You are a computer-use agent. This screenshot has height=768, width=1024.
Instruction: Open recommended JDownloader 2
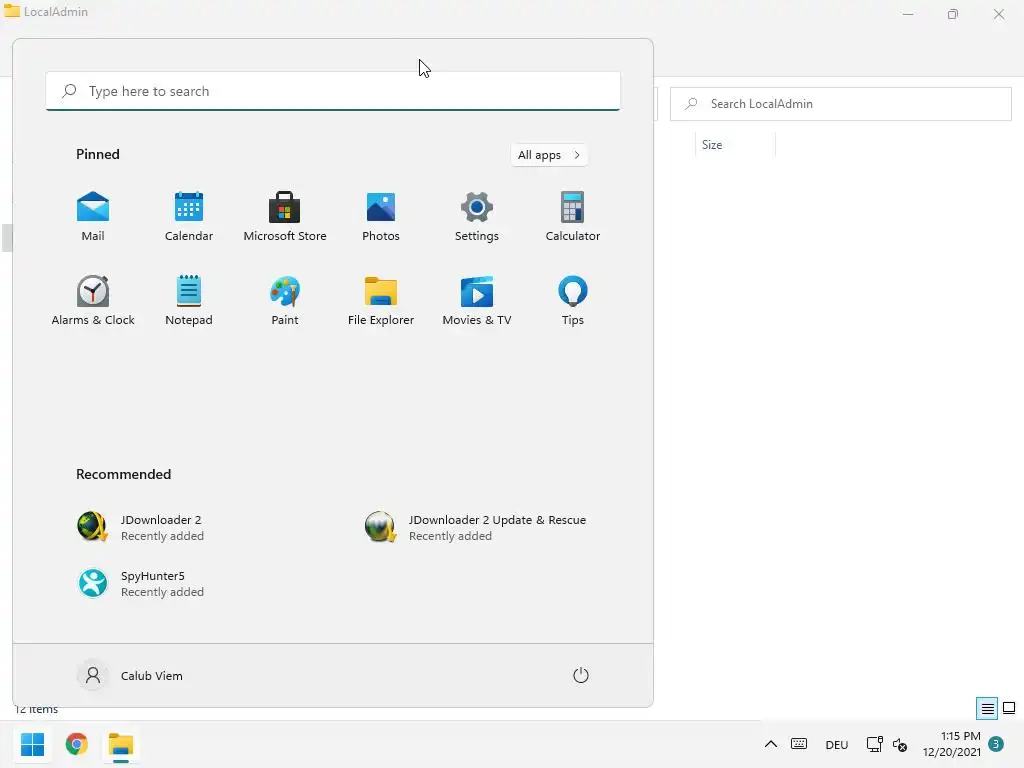[x=140, y=527]
